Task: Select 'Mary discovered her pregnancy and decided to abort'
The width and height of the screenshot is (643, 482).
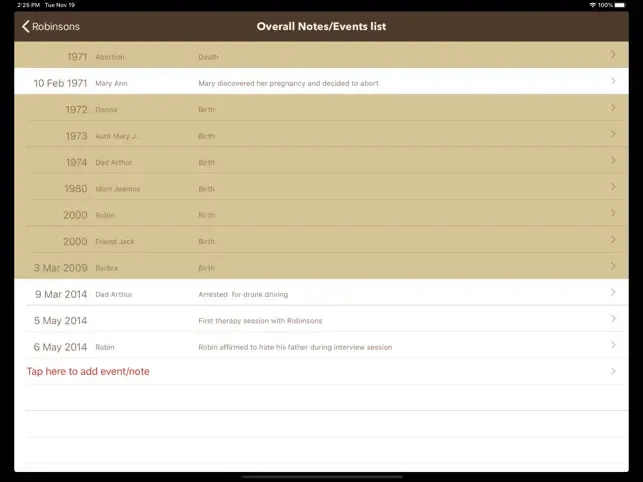Action: (x=288, y=83)
